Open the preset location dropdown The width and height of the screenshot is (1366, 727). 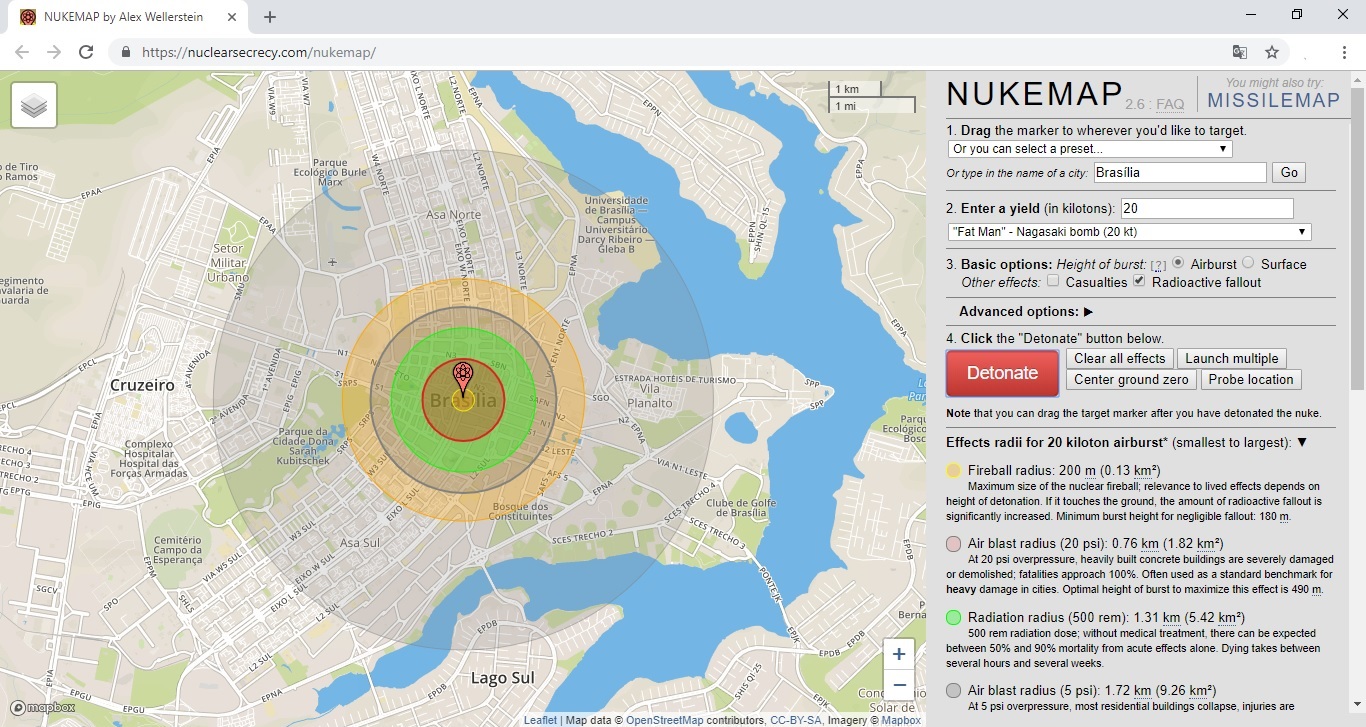[x=1090, y=149]
